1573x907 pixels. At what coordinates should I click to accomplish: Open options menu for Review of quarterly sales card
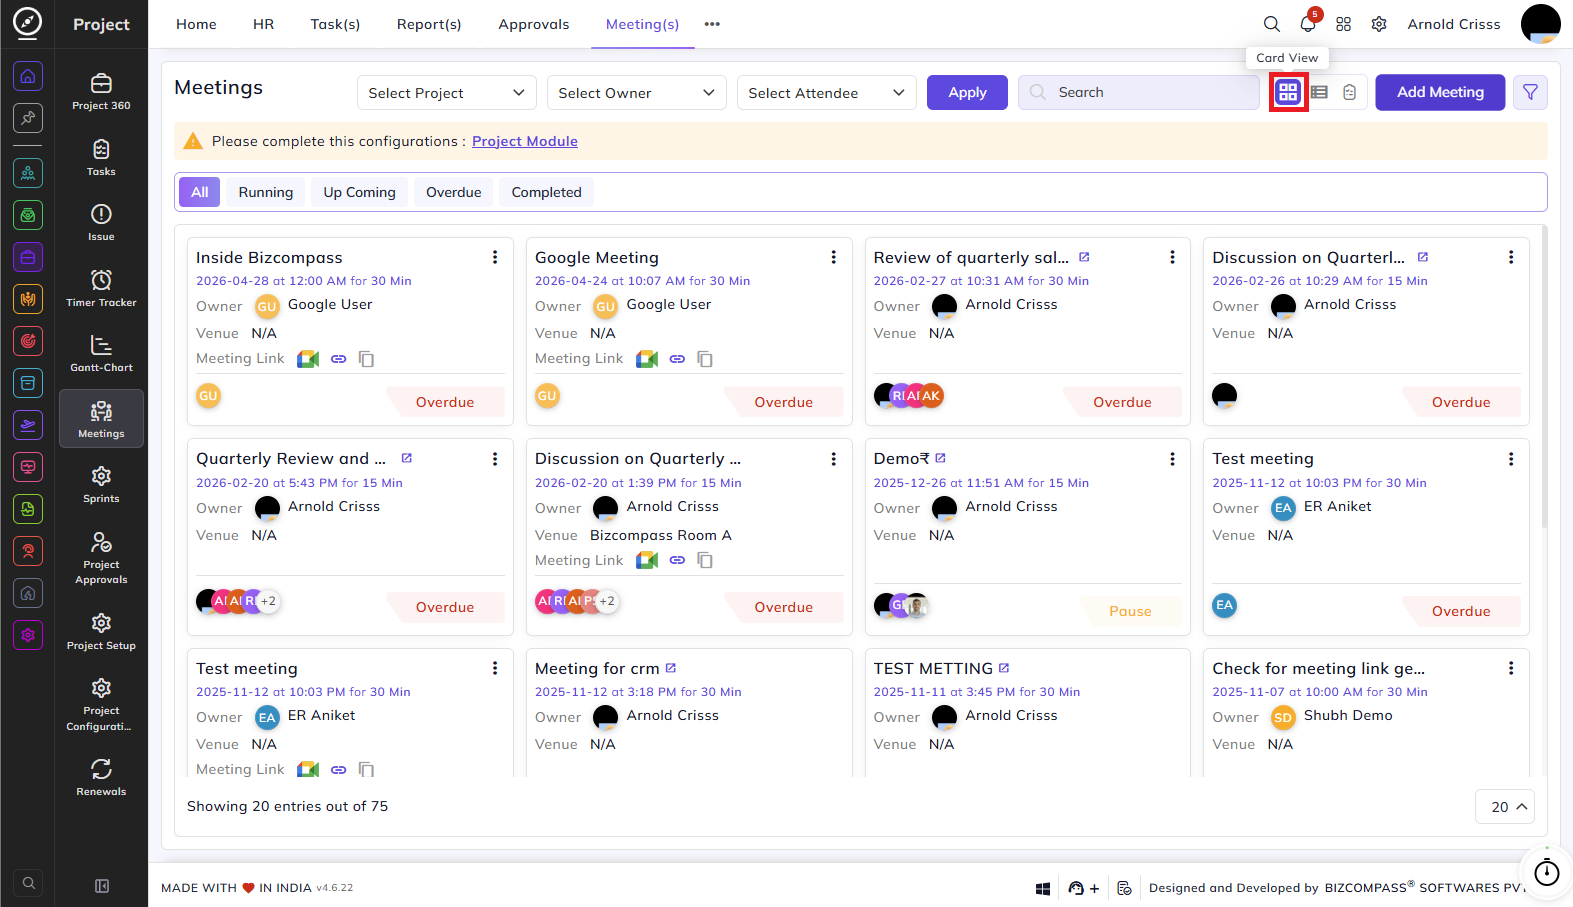(1173, 258)
